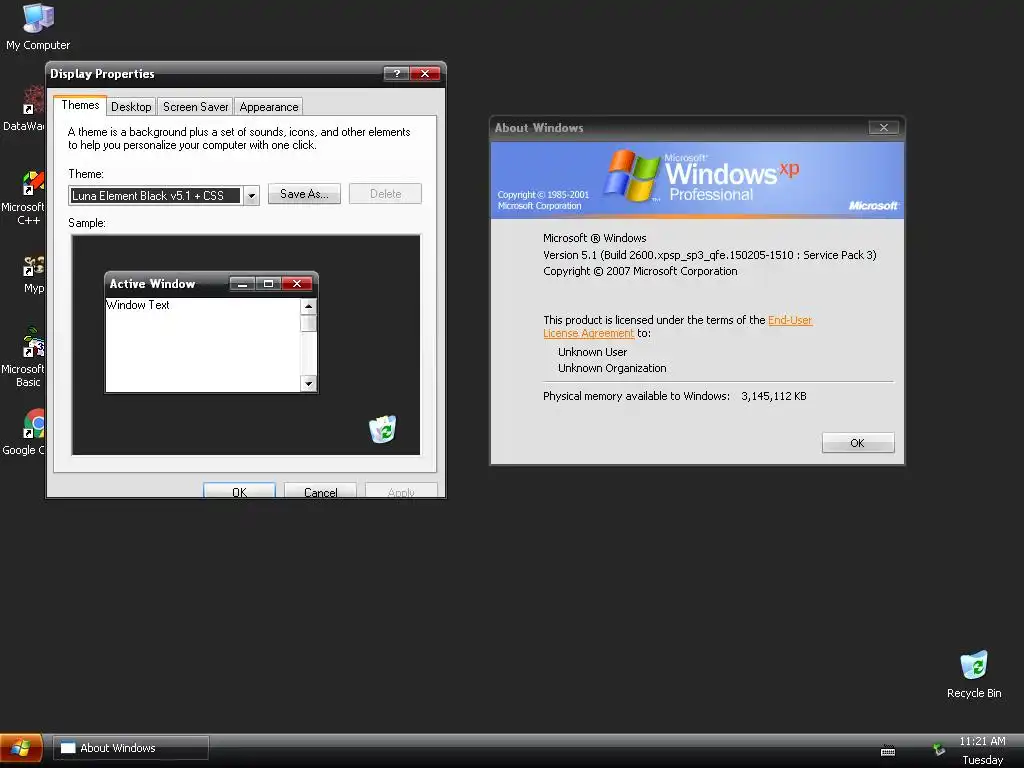Switch to the Themes tab
The height and width of the screenshot is (768, 1024).
coord(80,105)
